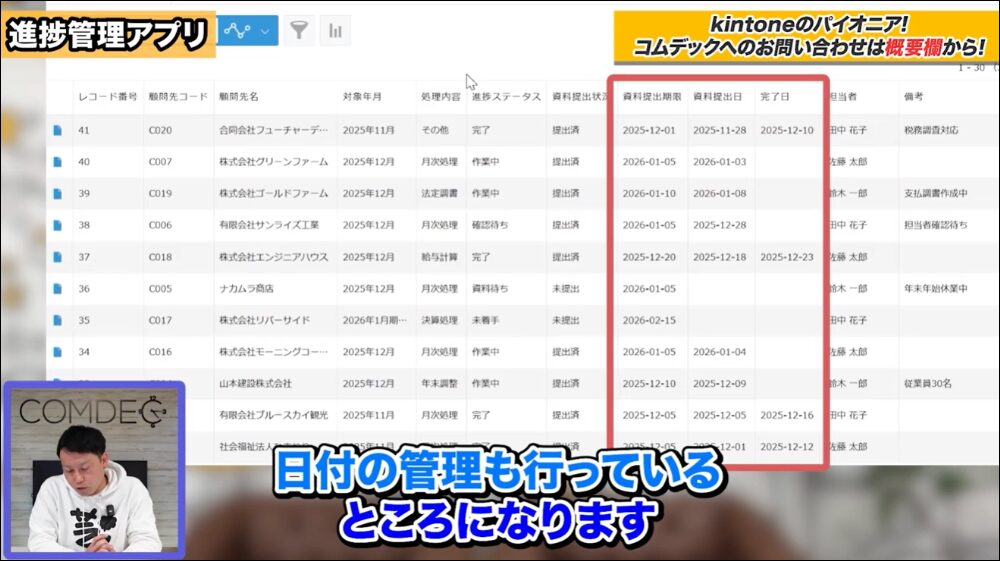
Task: Click the 給与計算 processing cell
Action: [x=439, y=257]
